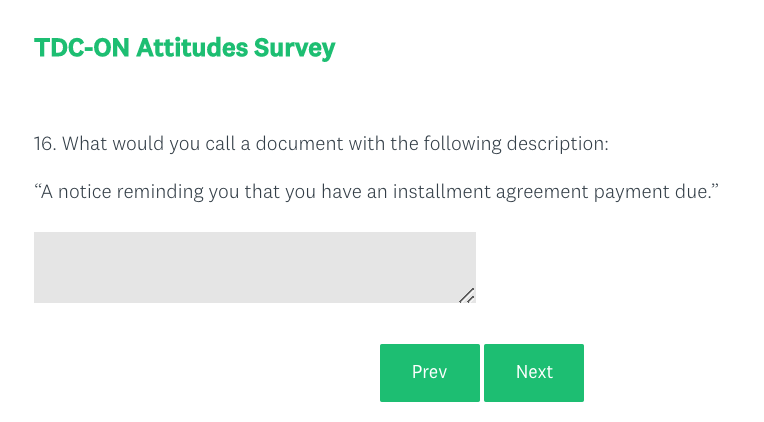The image size is (764, 422).
Task: Go to the next survey page
Action: 533,372
